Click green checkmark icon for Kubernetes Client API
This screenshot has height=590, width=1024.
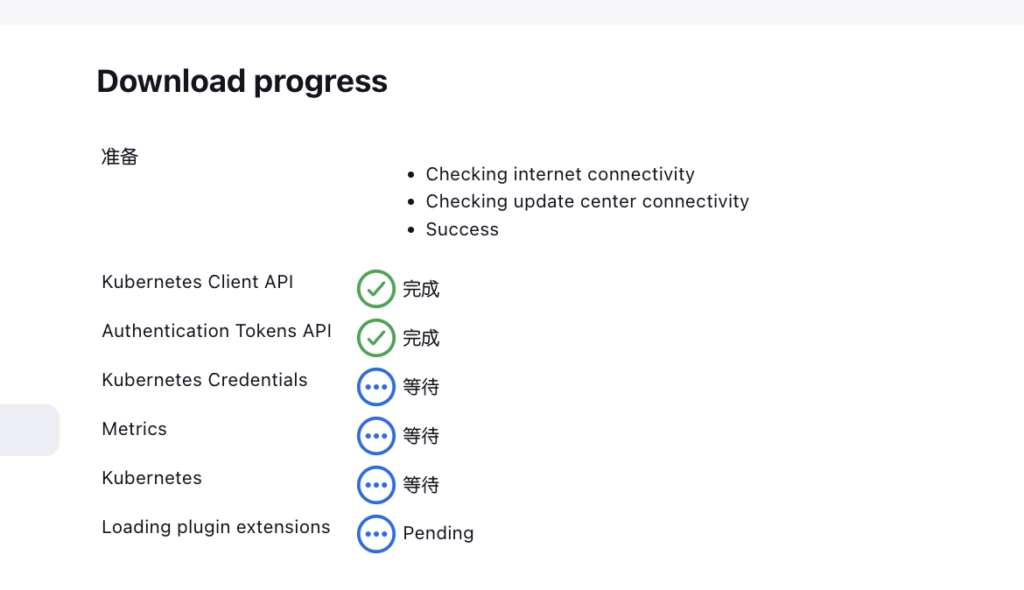point(376,289)
